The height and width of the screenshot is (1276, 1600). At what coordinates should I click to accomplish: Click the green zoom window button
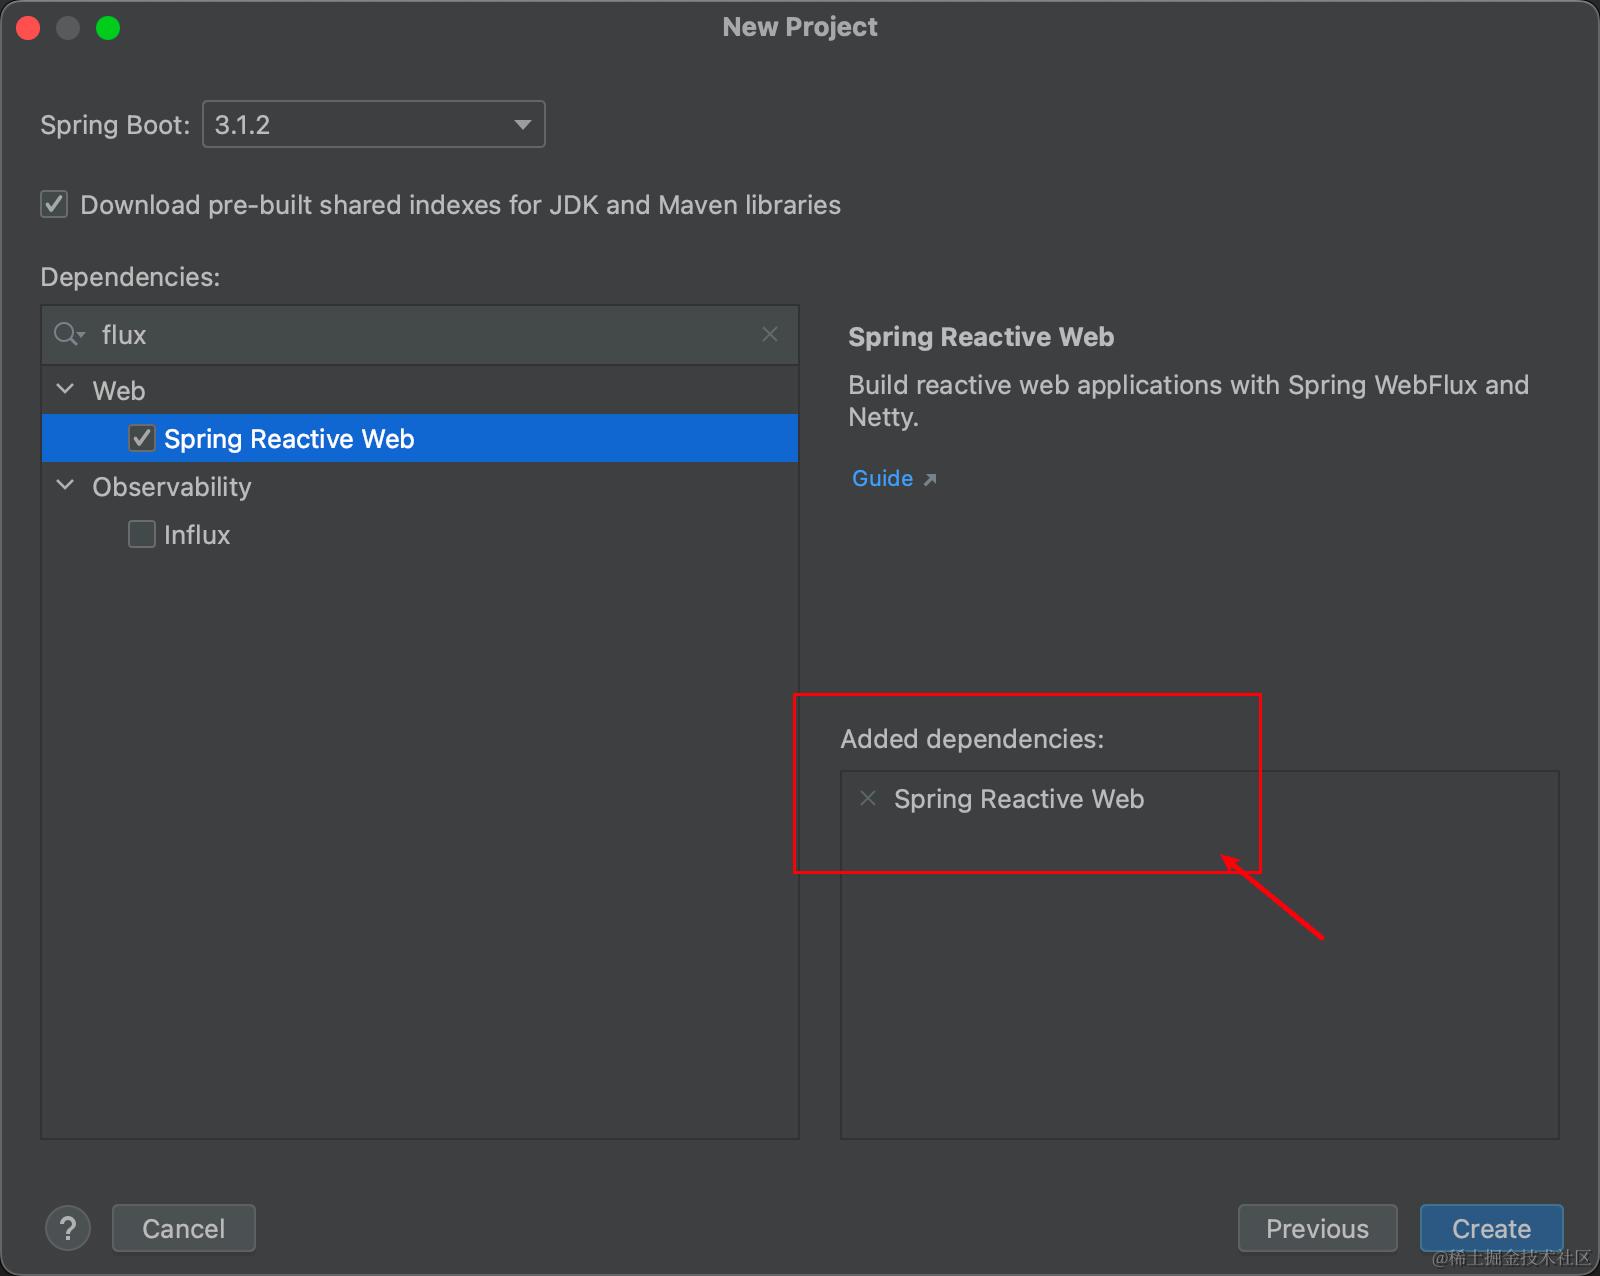[108, 28]
